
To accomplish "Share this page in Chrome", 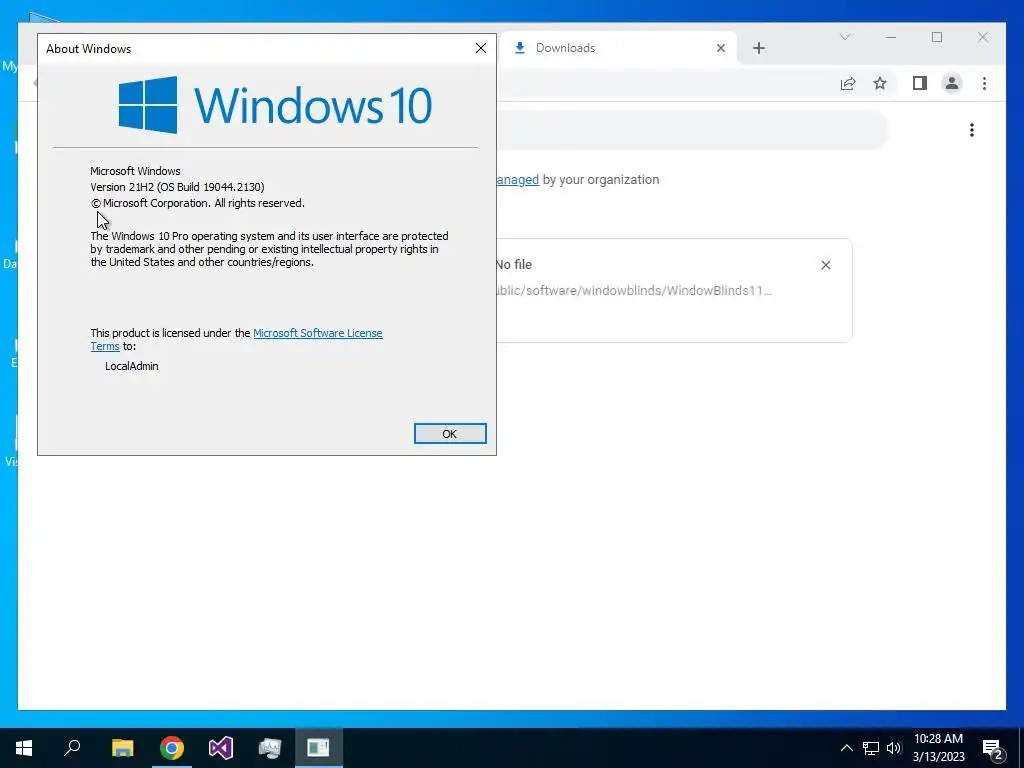I will coord(848,84).
